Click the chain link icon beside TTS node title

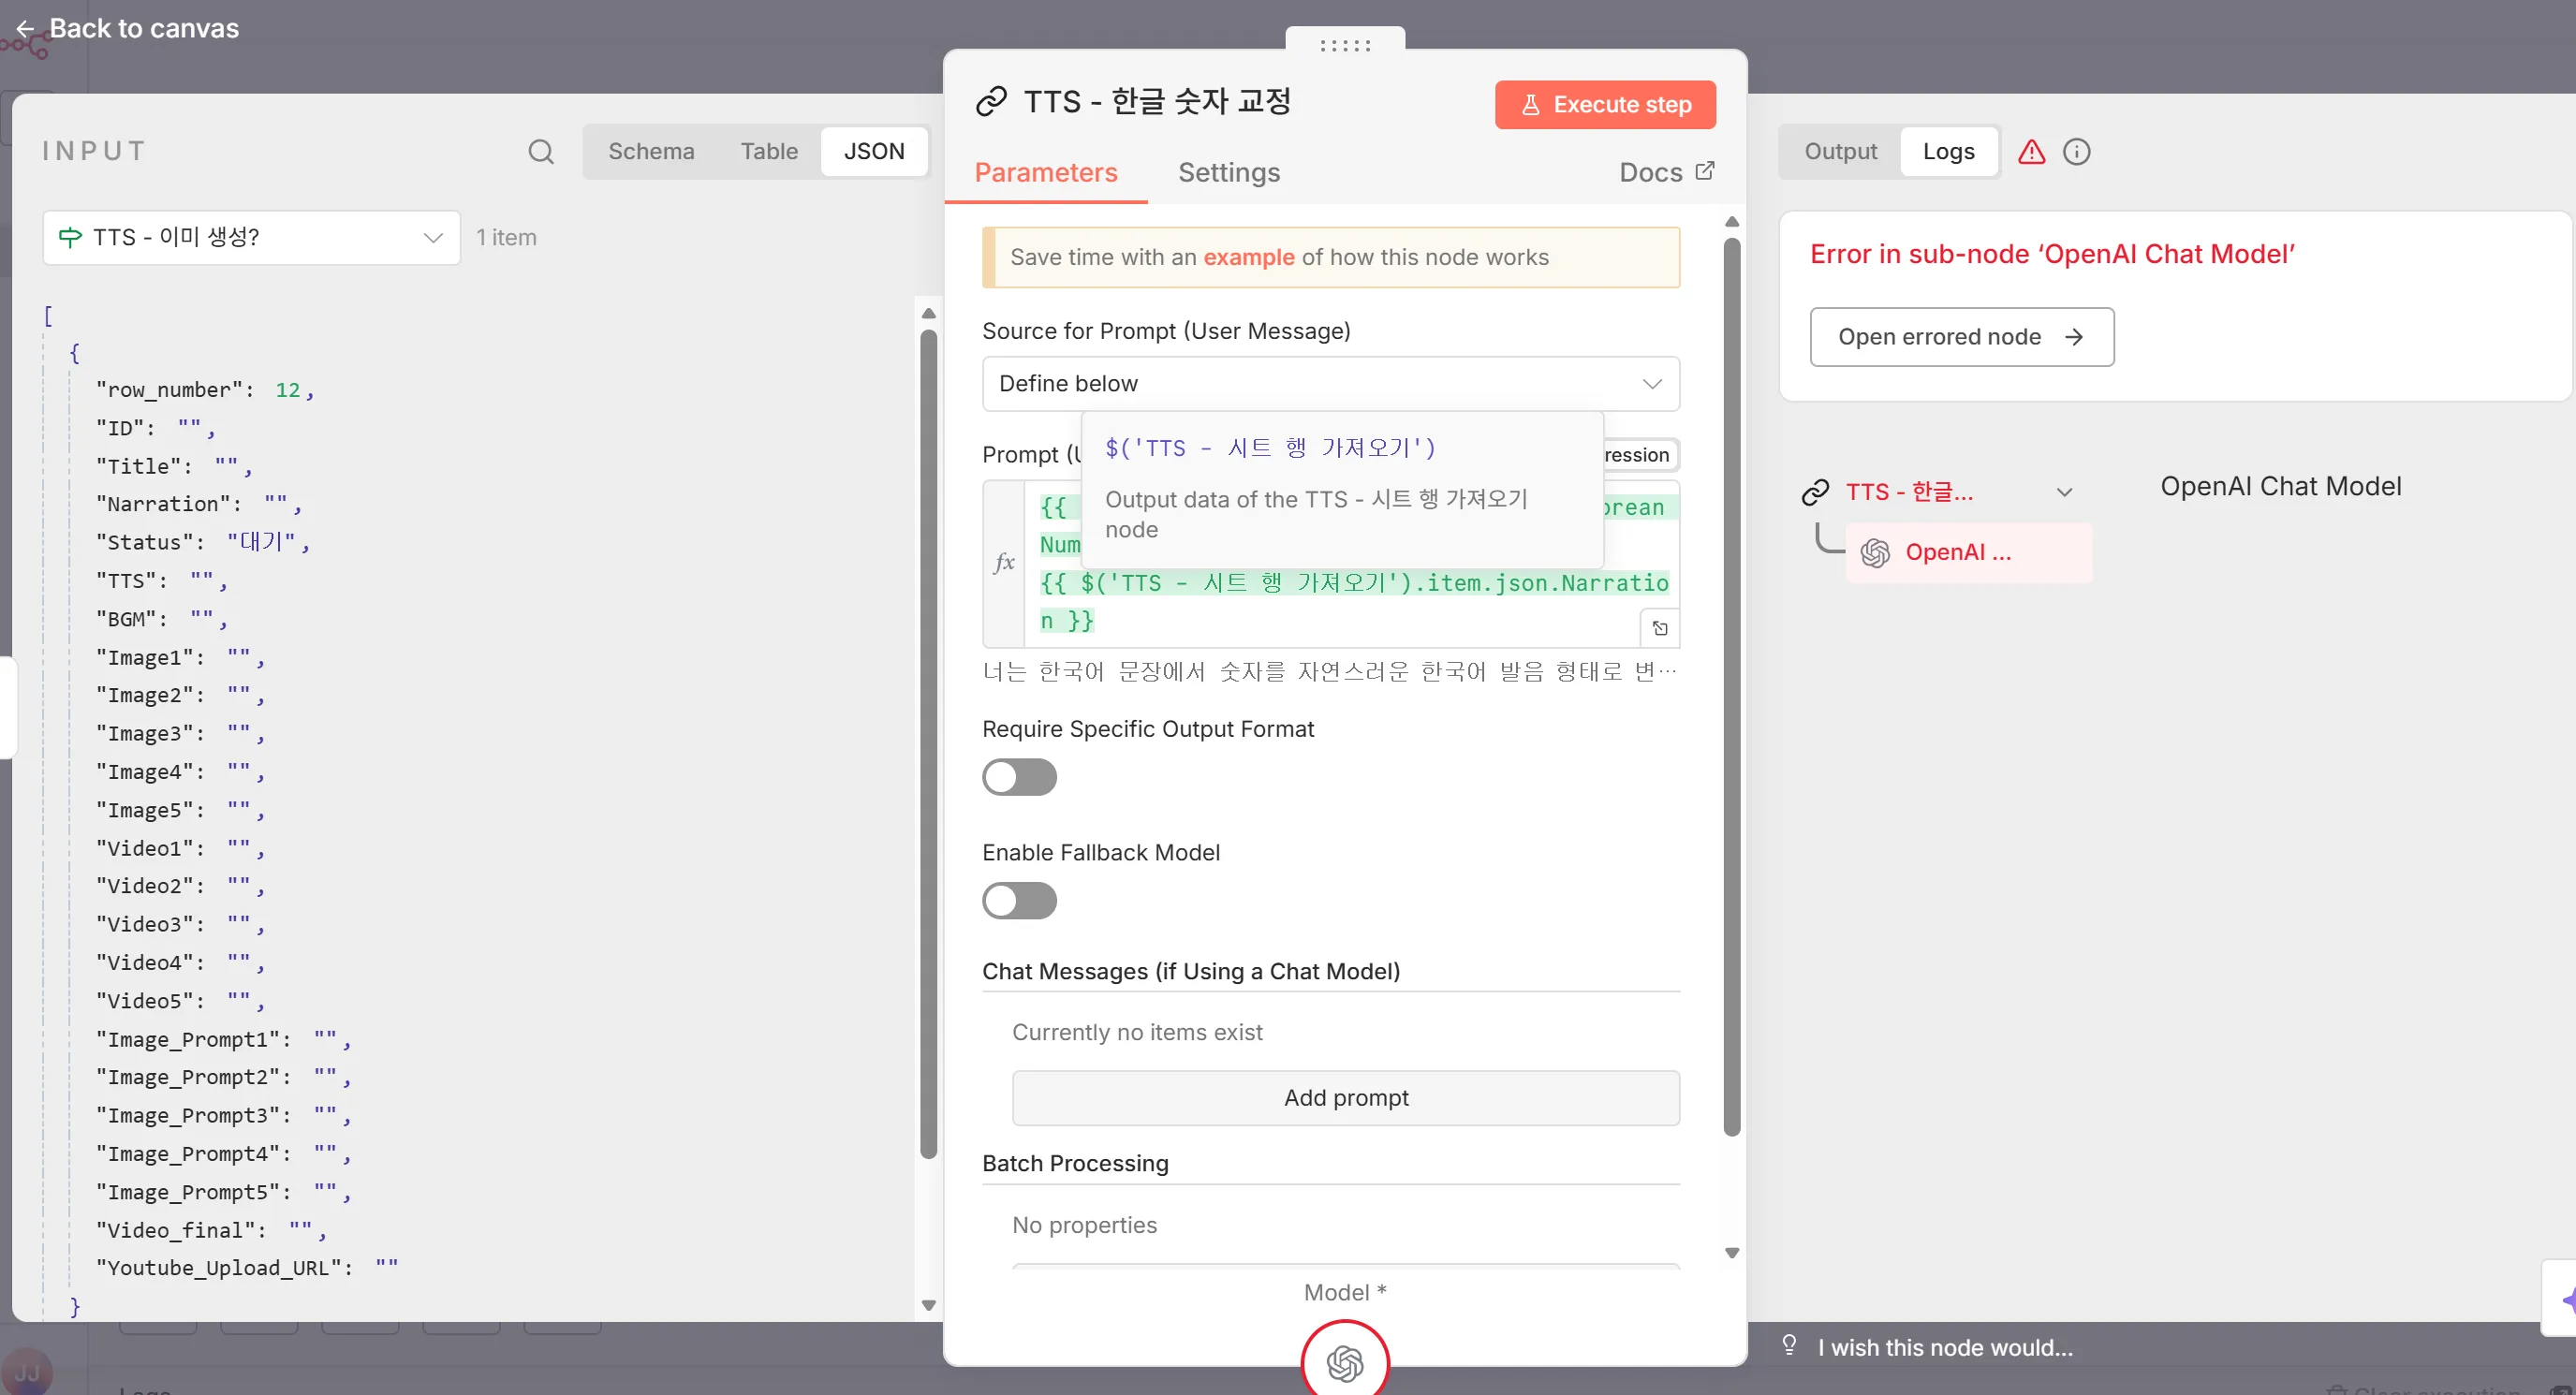pyautogui.click(x=991, y=101)
